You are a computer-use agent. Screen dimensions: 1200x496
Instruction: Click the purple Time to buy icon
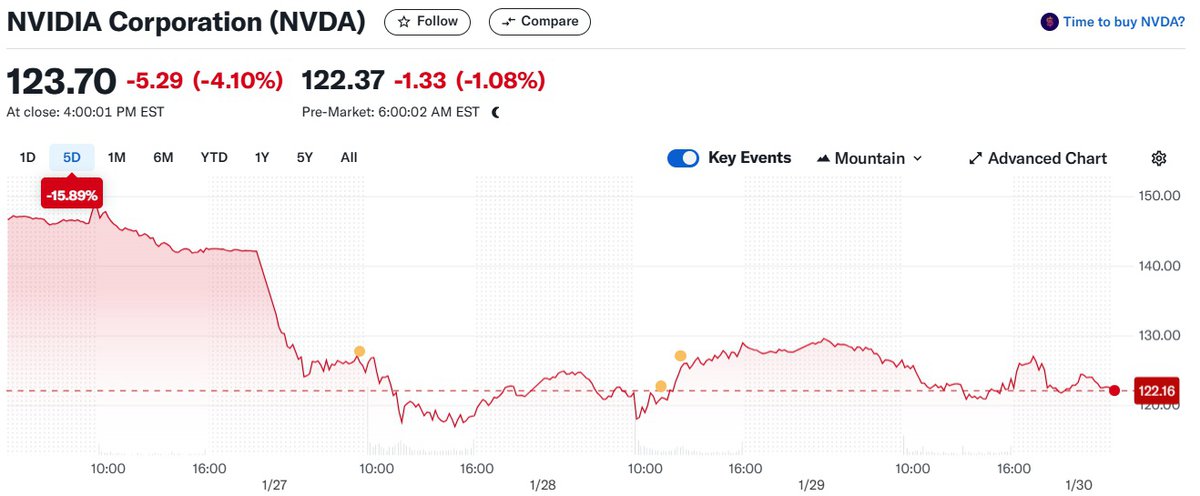coord(1049,22)
